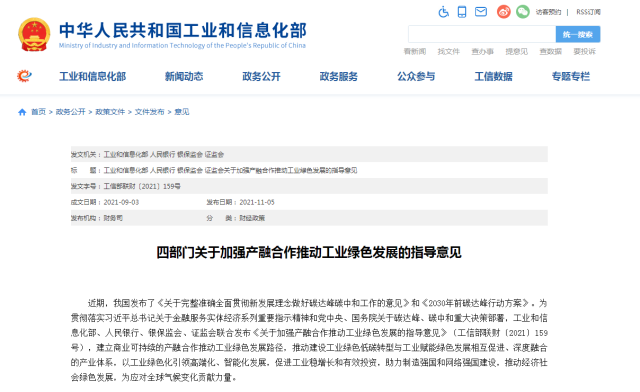This screenshot has width=640, height=392.
Task: Go to 首页 in breadcrumb
Action: [38, 112]
